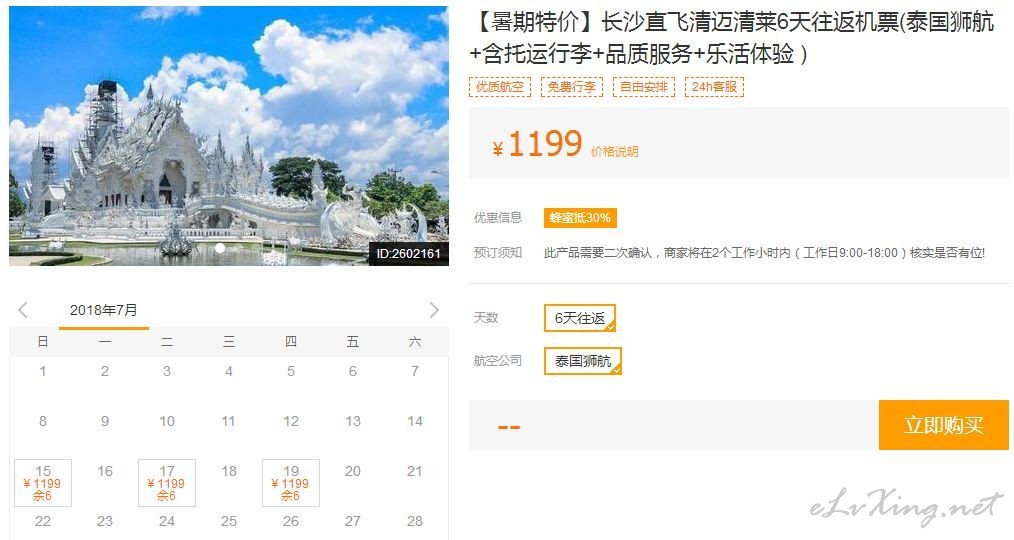Open the 价格说明 price explanation link
1014x540 pixels.
click(614, 151)
